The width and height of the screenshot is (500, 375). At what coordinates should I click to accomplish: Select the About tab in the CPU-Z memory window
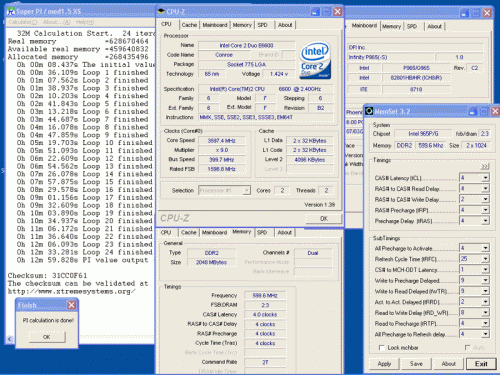tap(285, 233)
